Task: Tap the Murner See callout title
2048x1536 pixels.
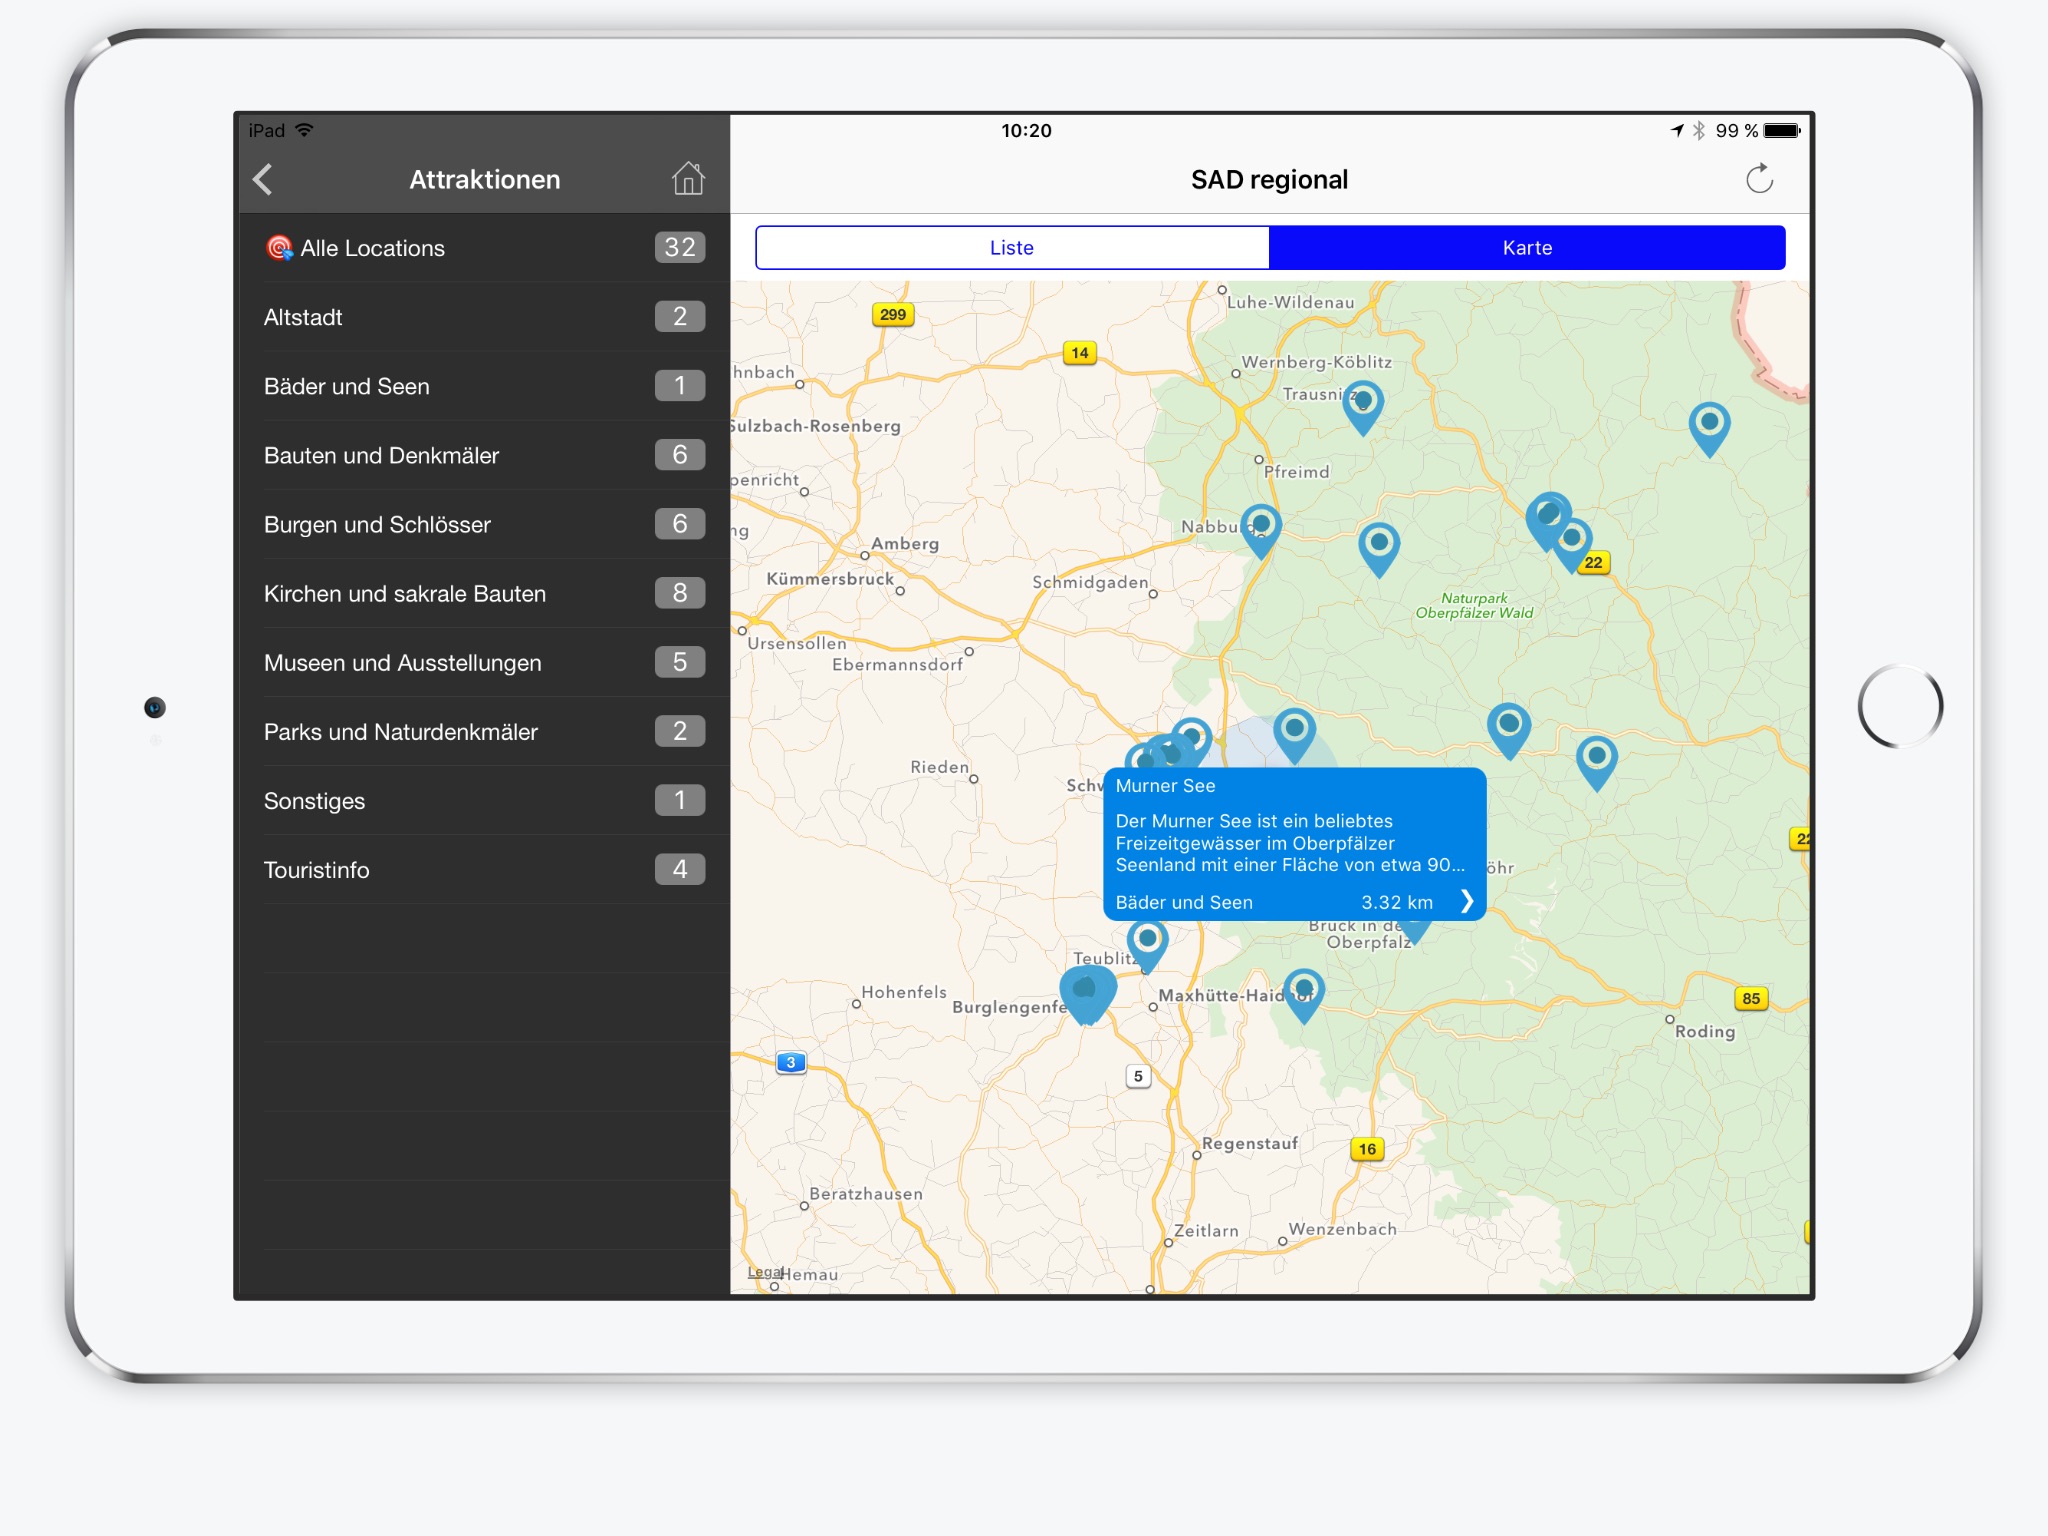Action: click(1165, 786)
